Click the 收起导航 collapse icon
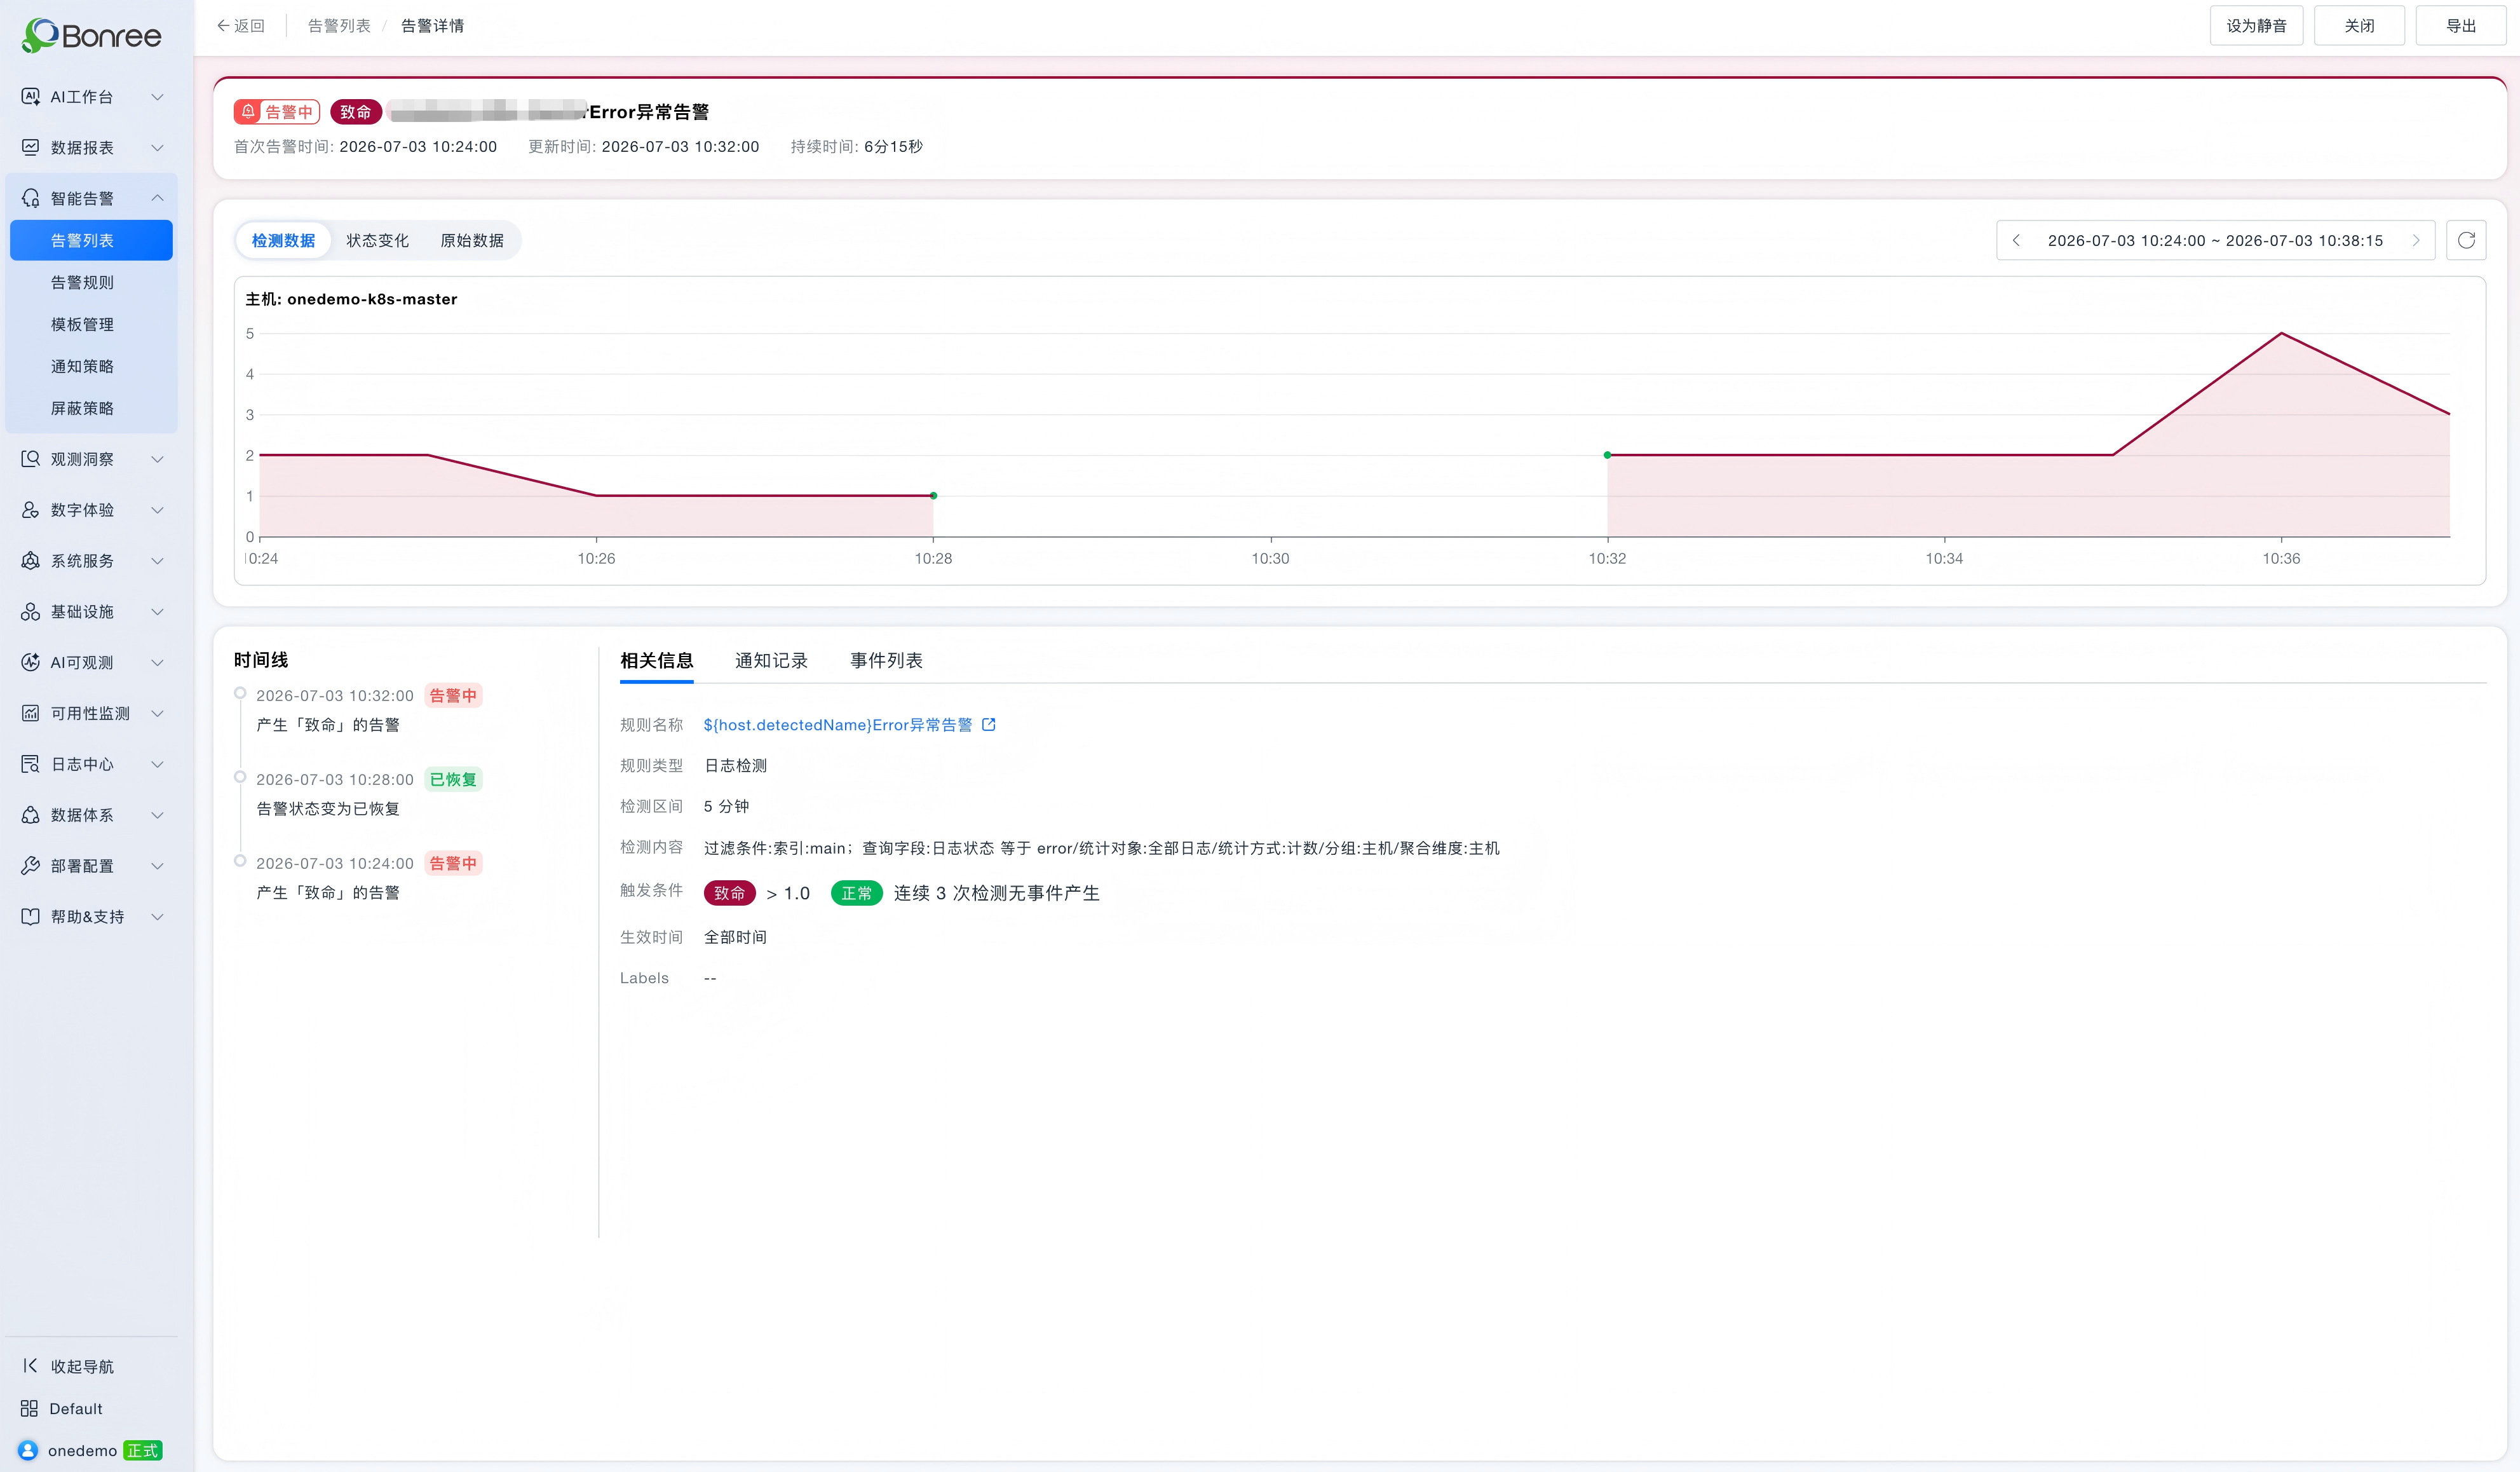This screenshot has width=2520, height=1472. tap(30, 1366)
